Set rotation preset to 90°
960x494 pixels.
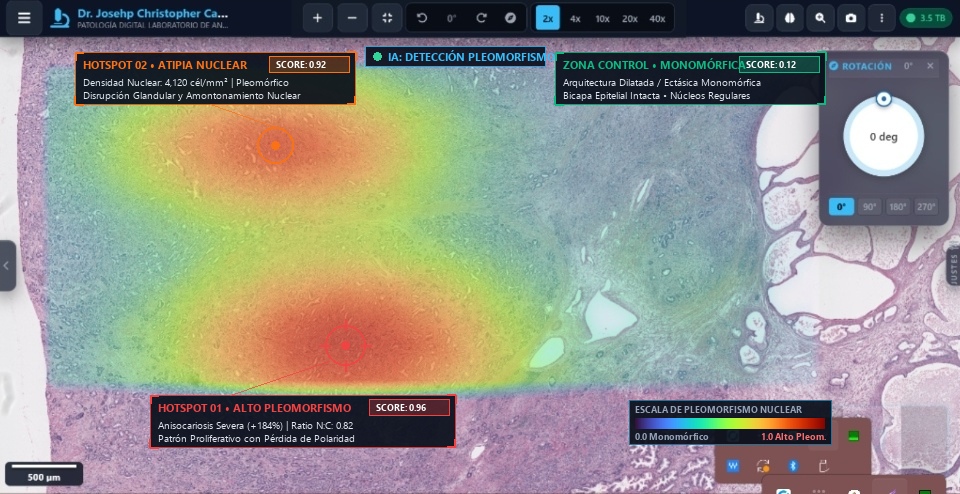(869, 207)
